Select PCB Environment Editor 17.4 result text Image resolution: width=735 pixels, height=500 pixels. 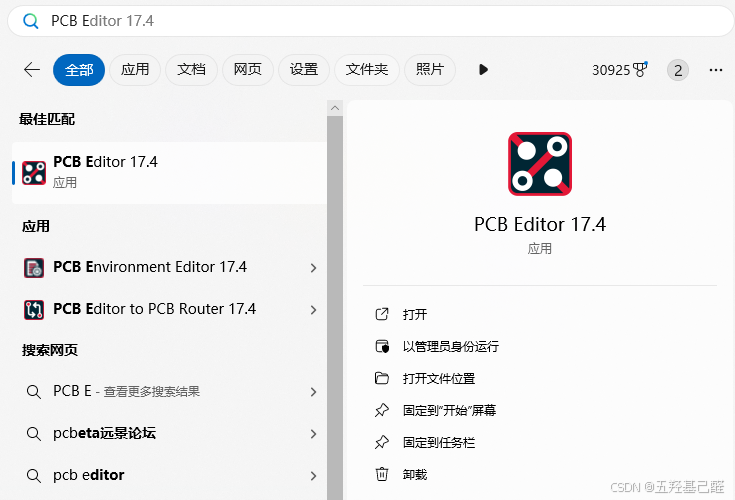(150, 267)
